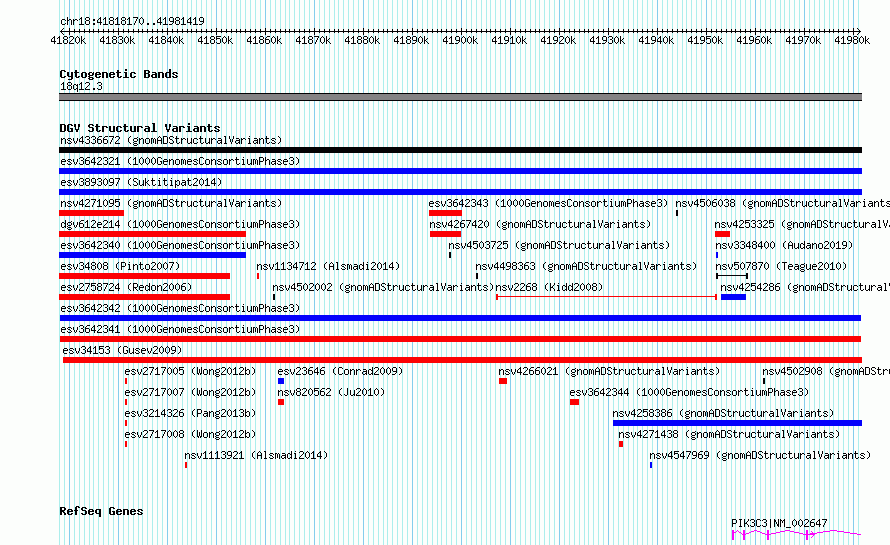Viewport: 890px width, 545px height.
Task: Open nsv4506038 variant label
Action: (x=782, y=203)
